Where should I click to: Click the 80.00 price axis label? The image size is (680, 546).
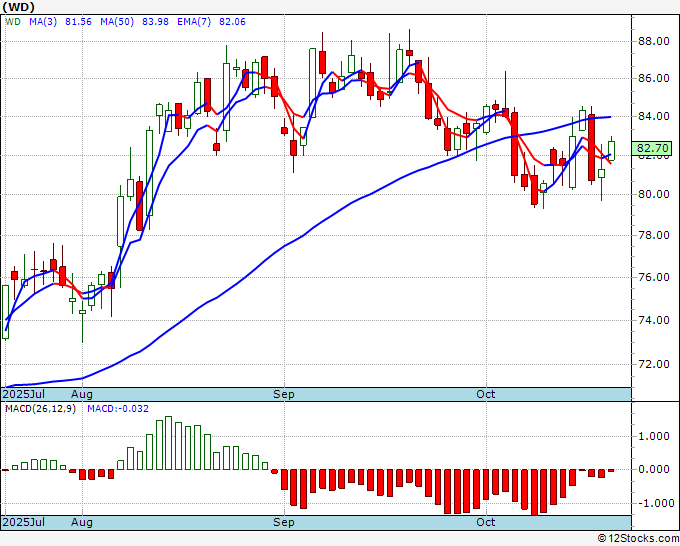(653, 194)
